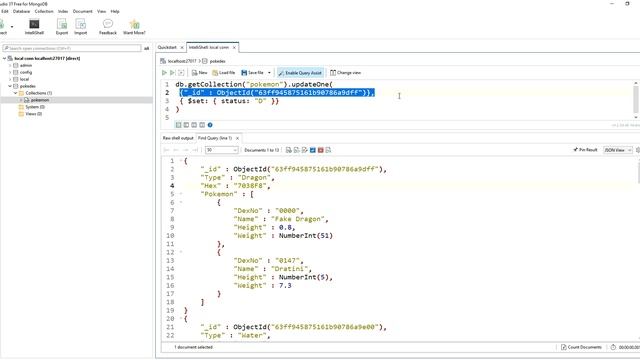
Task: Open the page size 50 dropdown
Action: (x=222, y=150)
